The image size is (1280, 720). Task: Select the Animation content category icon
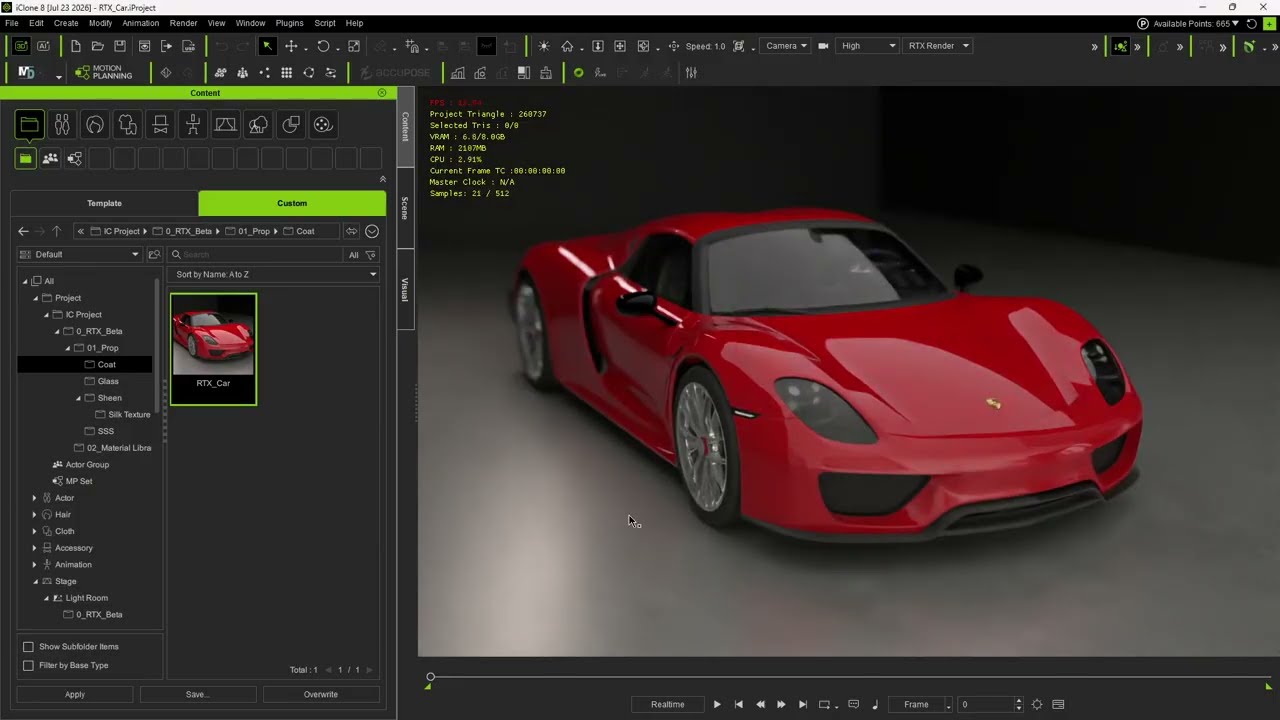pyautogui.click(x=193, y=124)
